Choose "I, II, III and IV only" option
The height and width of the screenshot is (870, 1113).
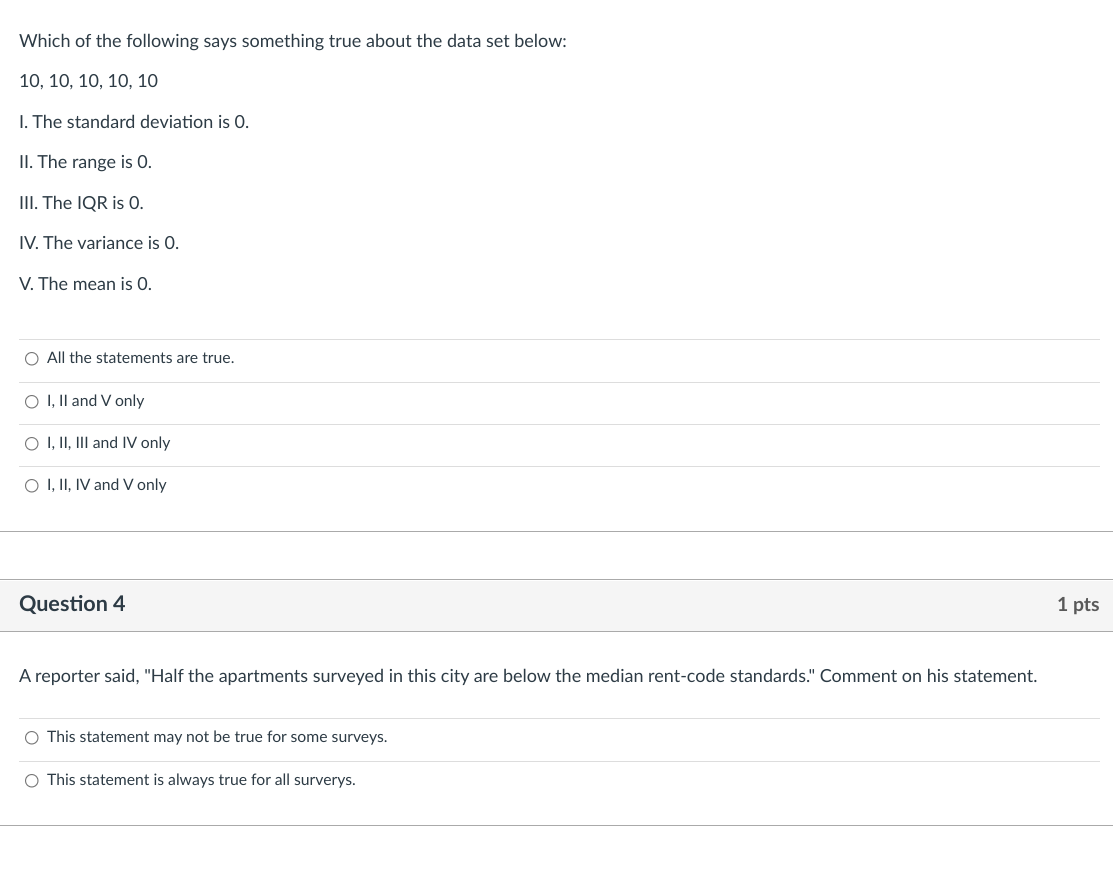pos(31,443)
